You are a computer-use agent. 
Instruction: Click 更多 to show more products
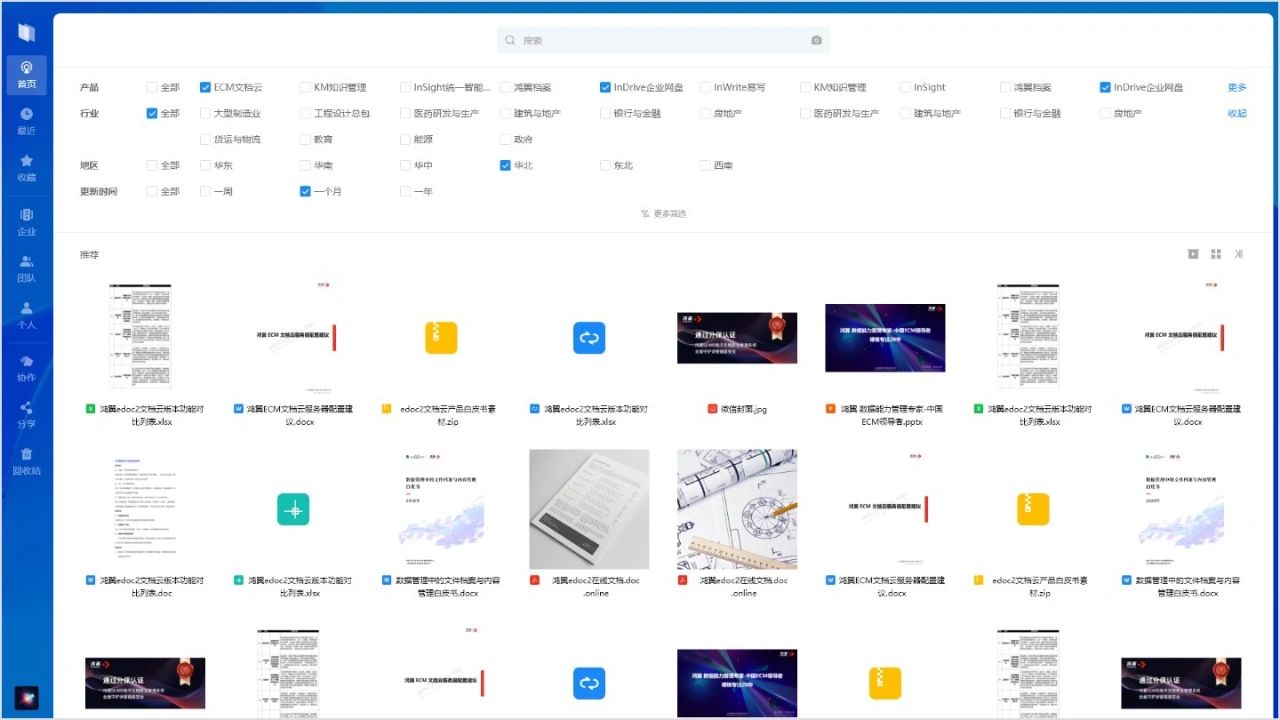[1237, 87]
